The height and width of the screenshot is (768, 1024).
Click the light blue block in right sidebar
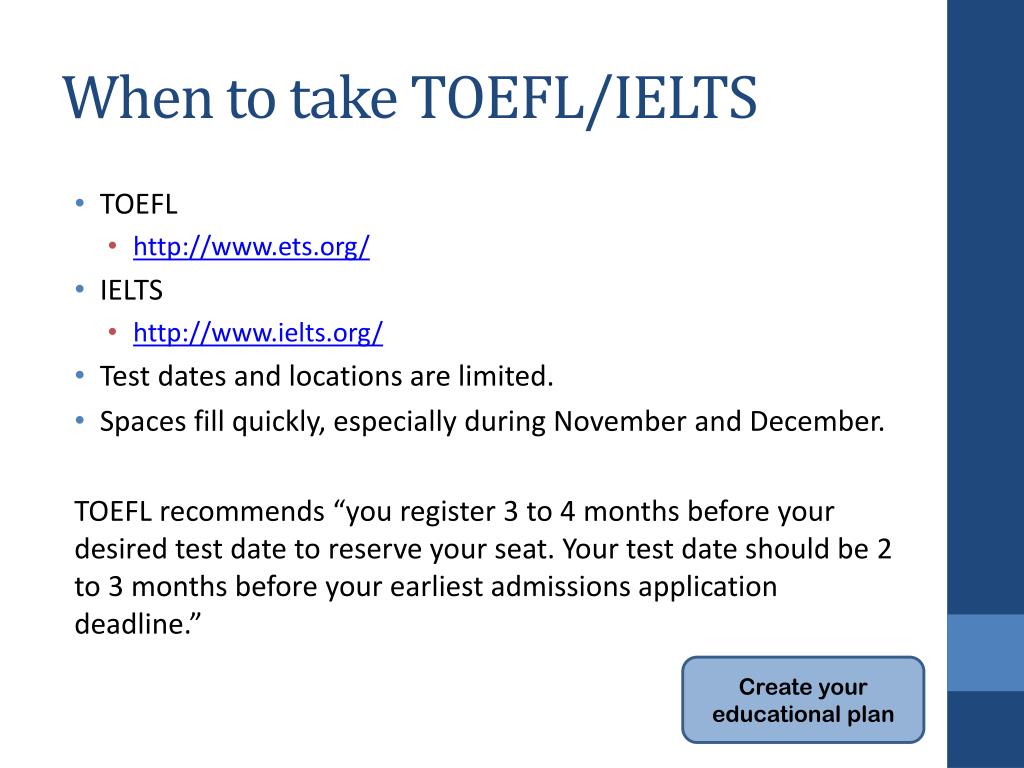[x=985, y=652]
